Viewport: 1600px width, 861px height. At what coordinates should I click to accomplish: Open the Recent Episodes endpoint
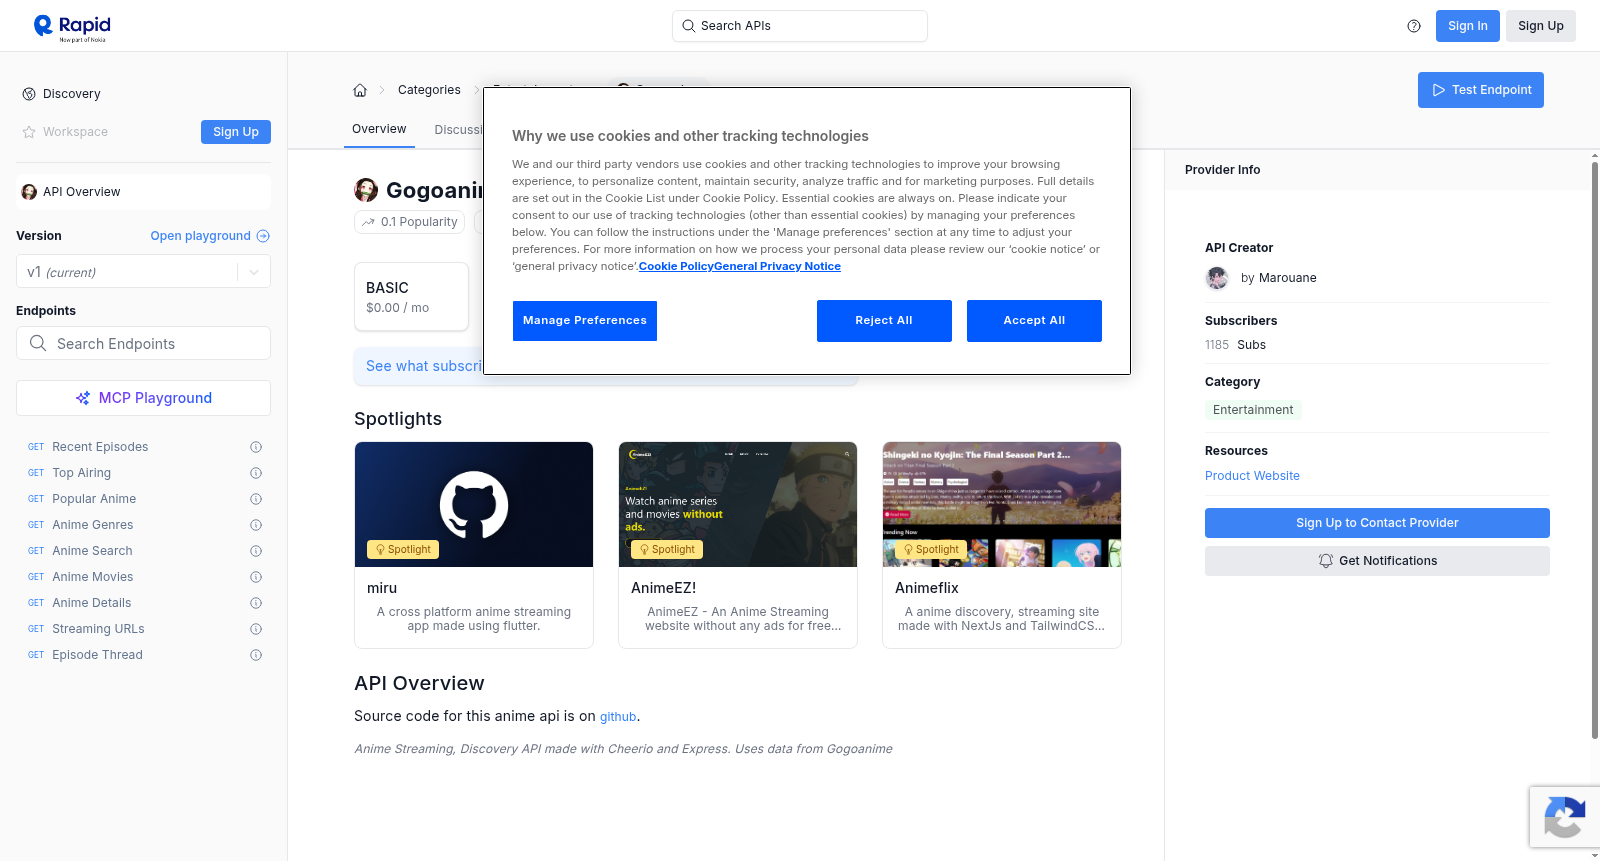(100, 447)
